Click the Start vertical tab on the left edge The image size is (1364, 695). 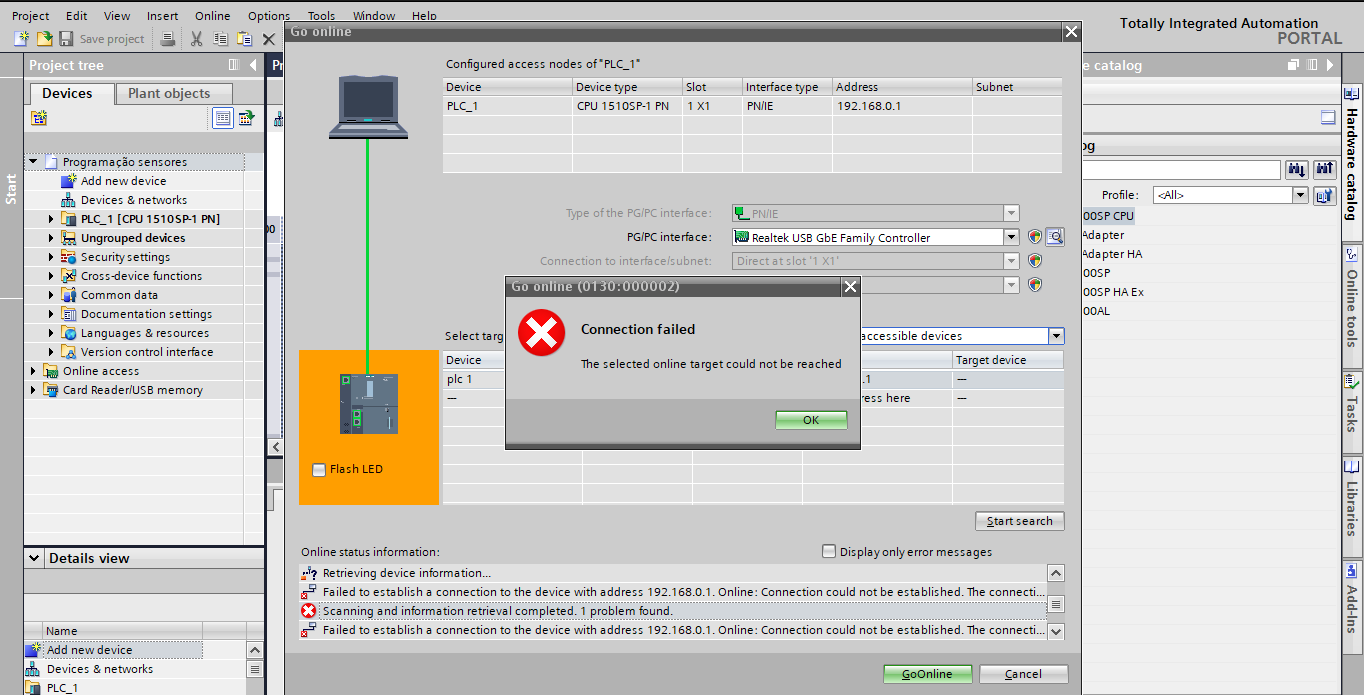point(11,189)
